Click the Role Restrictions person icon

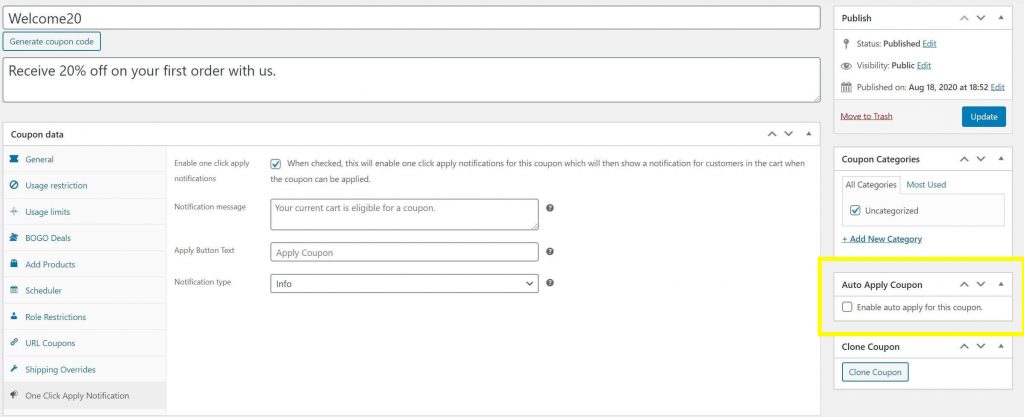pos(14,317)
